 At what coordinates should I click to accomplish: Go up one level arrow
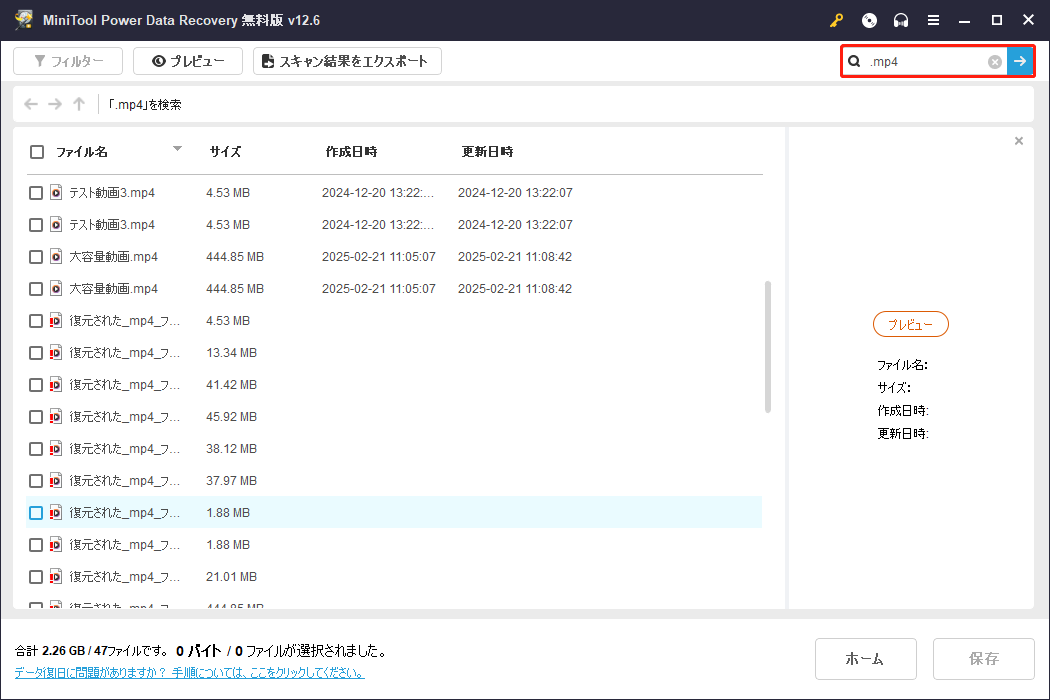coord(79,104)
